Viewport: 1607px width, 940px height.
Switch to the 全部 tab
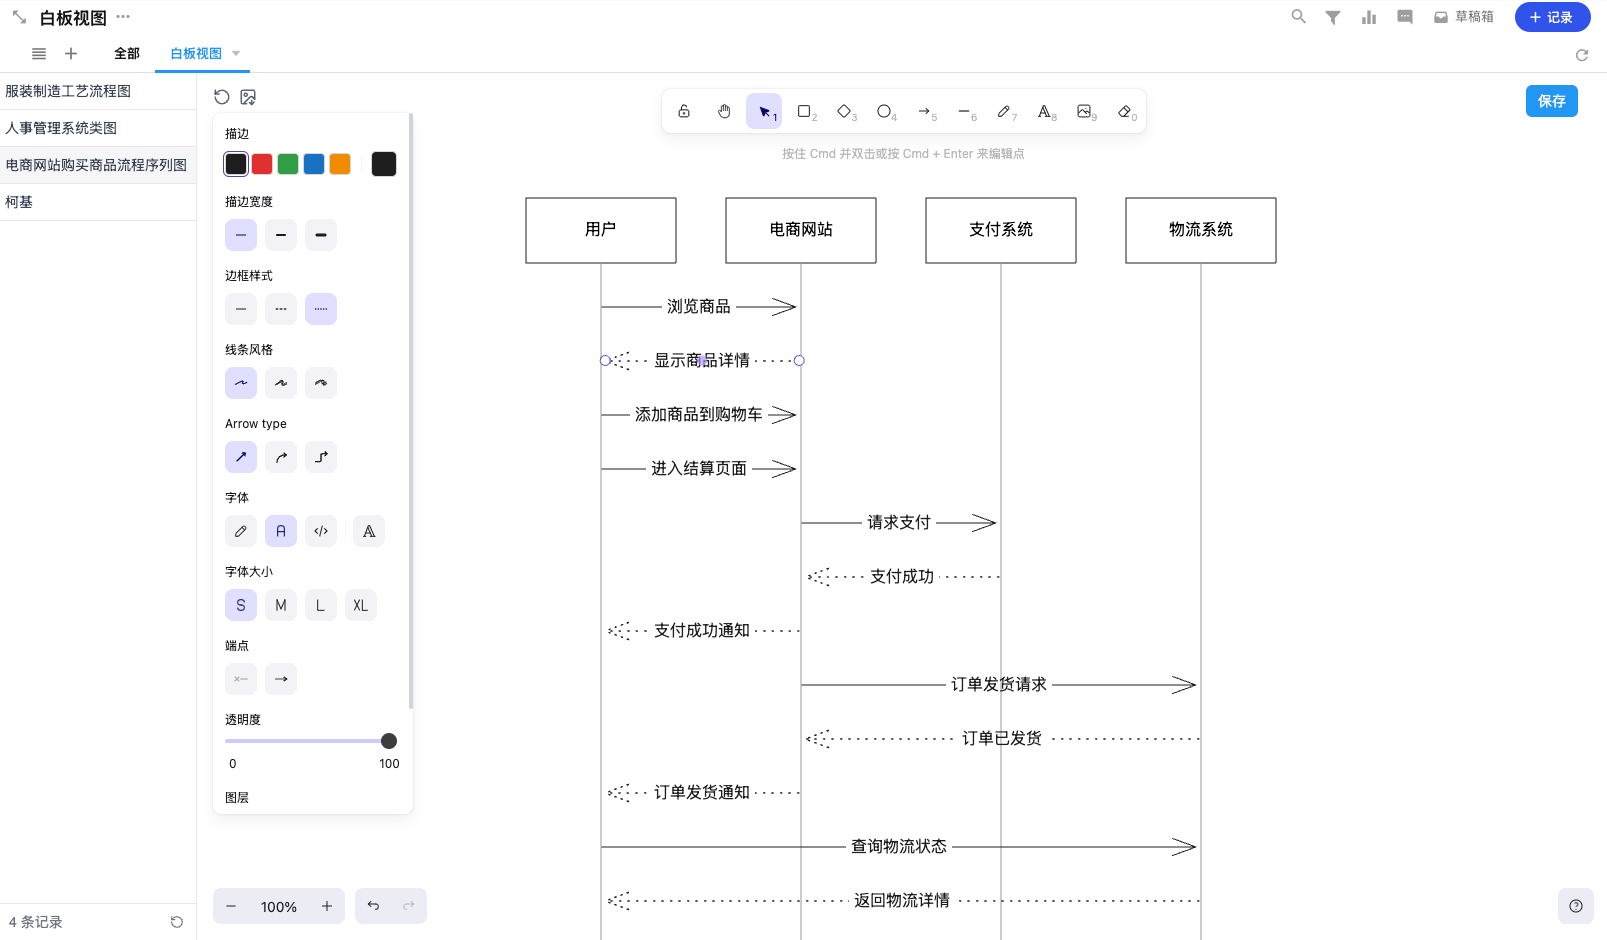(x=127, y=54)
